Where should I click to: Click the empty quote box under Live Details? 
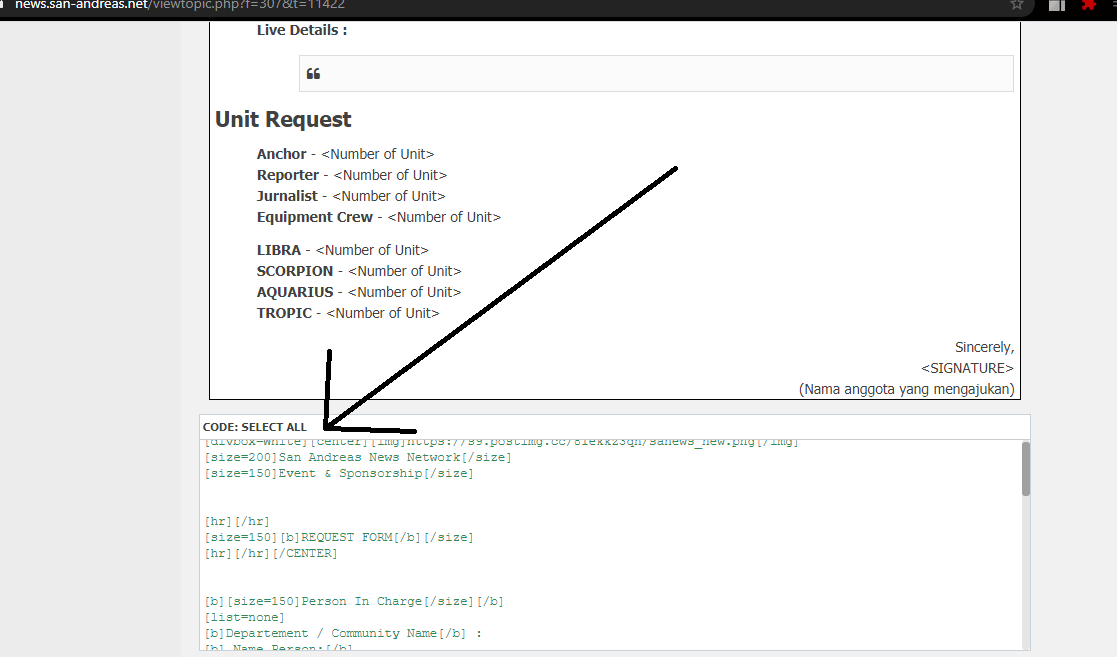[x=656, y=73]
